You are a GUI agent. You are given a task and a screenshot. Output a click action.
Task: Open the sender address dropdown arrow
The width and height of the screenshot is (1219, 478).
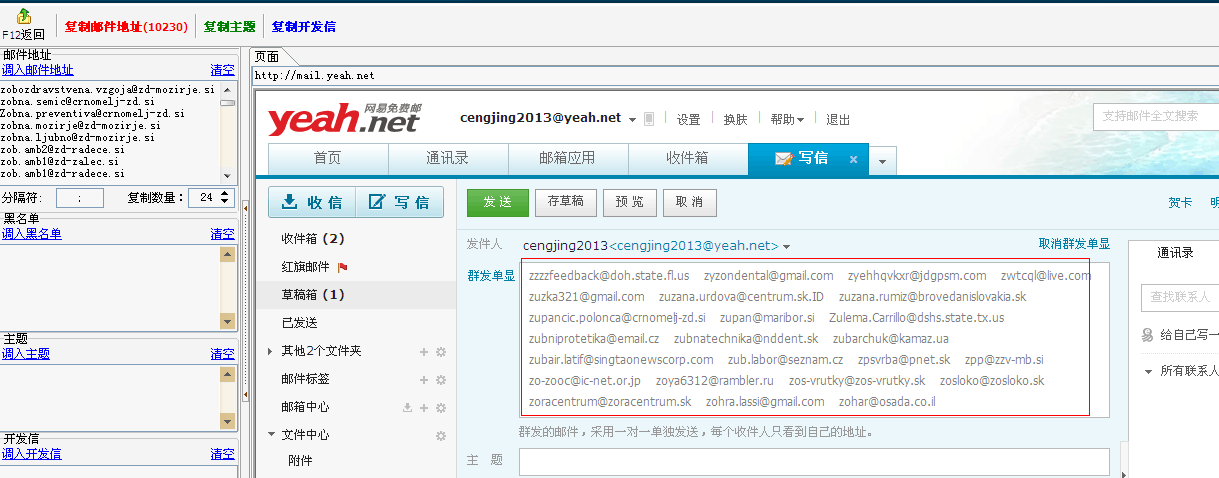coord(787,247)
